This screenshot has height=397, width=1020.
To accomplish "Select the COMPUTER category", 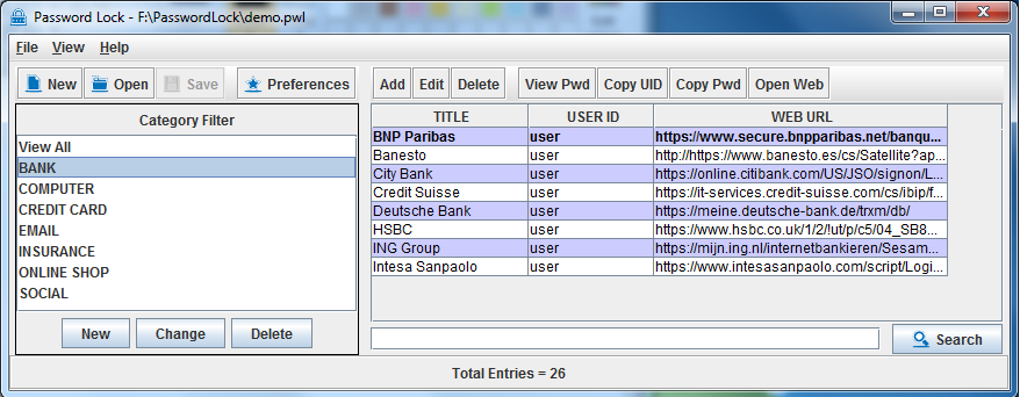I will point(186,189).
